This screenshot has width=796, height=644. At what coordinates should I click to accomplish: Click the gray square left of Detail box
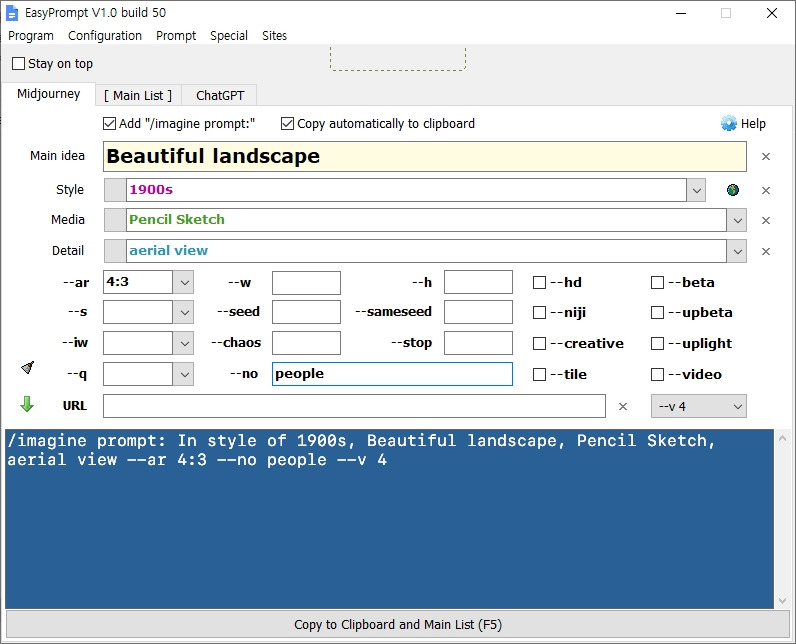tap(115, 251)
